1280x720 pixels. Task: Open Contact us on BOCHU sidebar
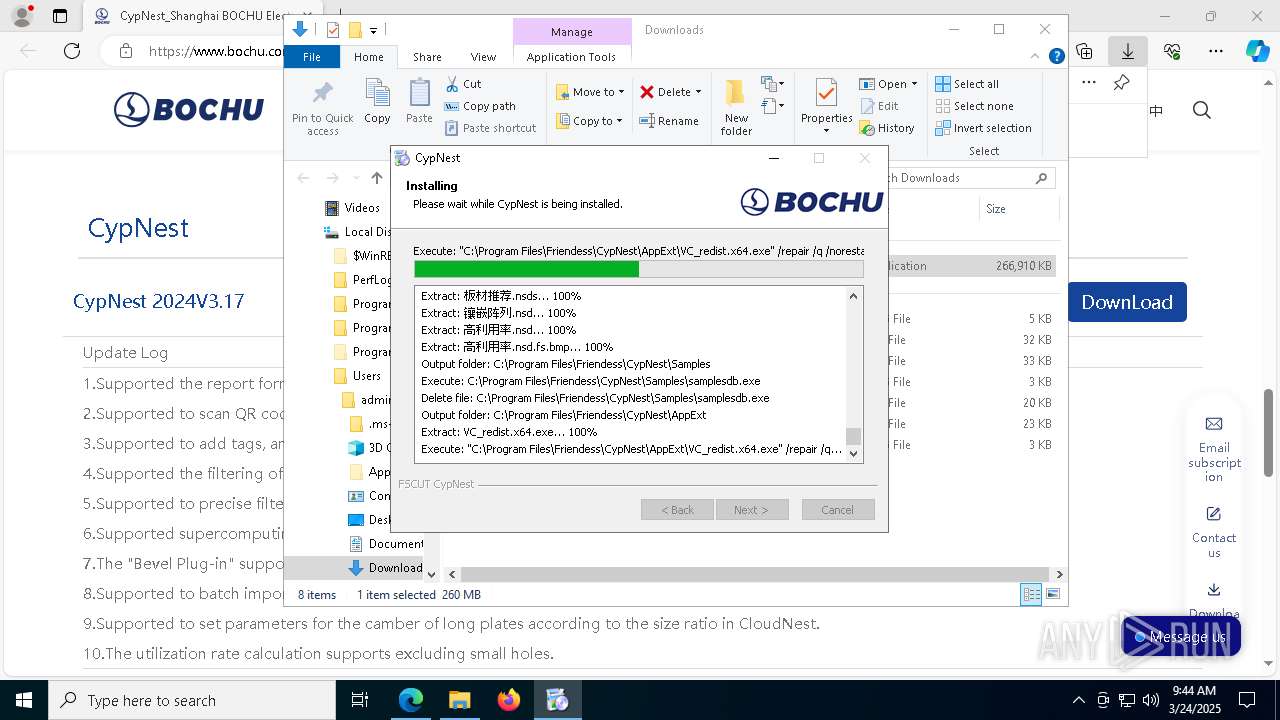coord(1214,532)
